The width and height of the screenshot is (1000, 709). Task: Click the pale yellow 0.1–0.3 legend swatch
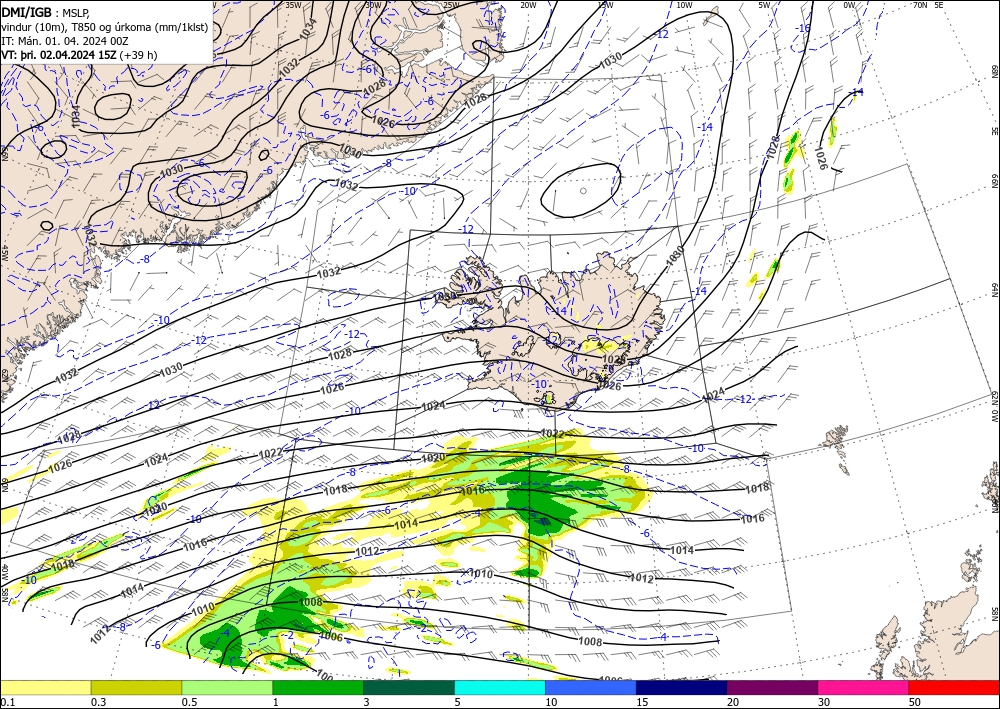(45, 687)
